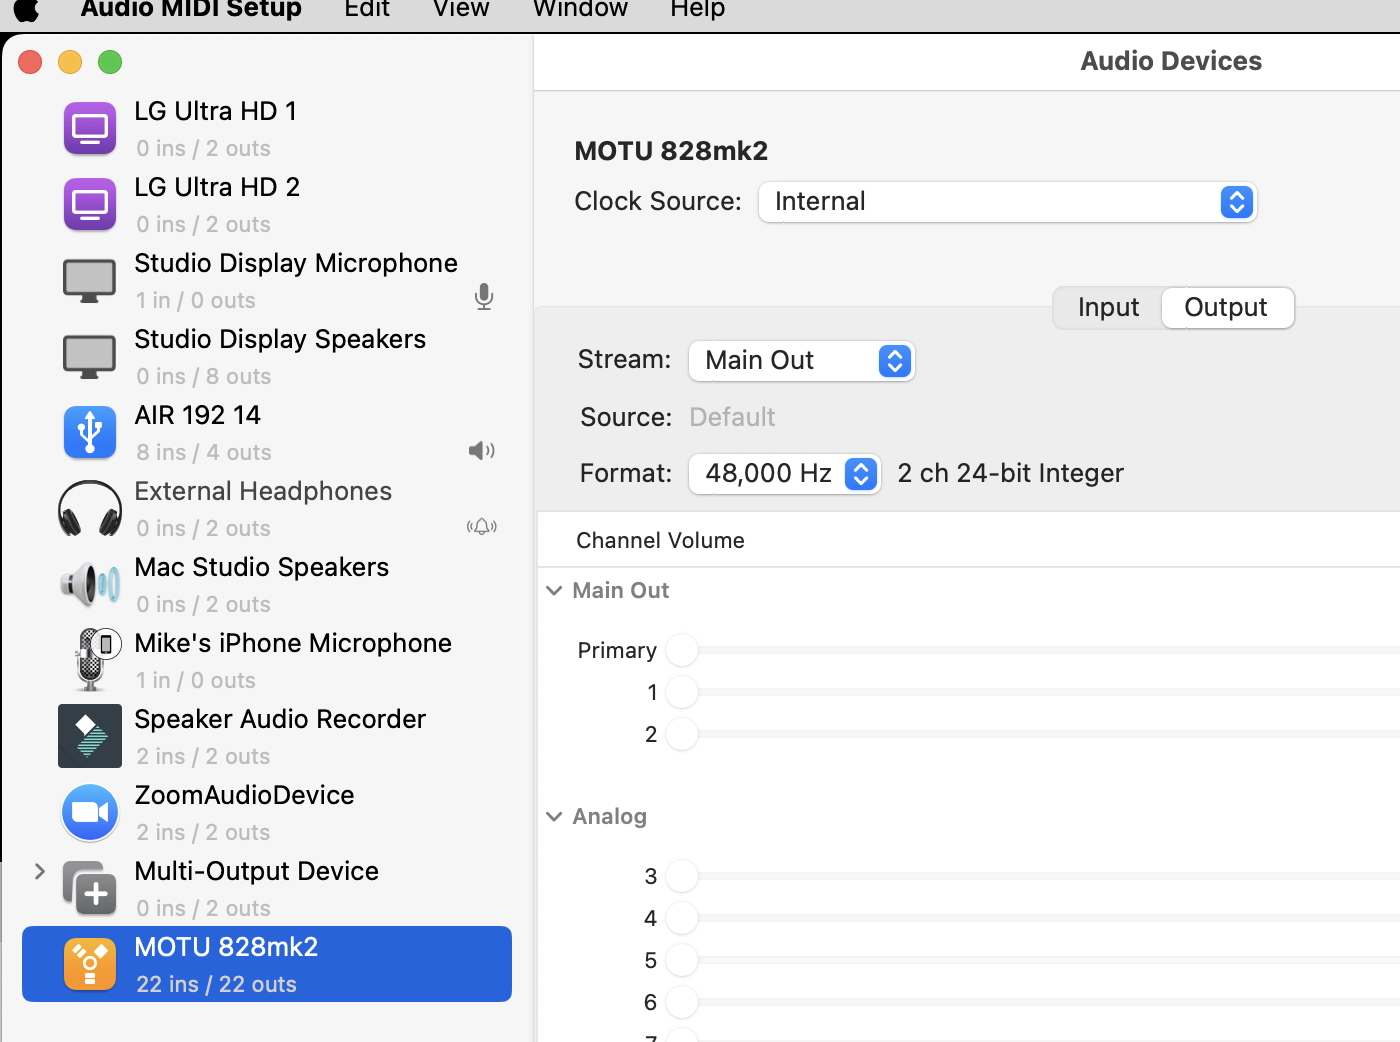Select Mac Studio Speakers device name
Image resolution: width=1400 pixels, height=1042 pixels.
coord(262,567)
